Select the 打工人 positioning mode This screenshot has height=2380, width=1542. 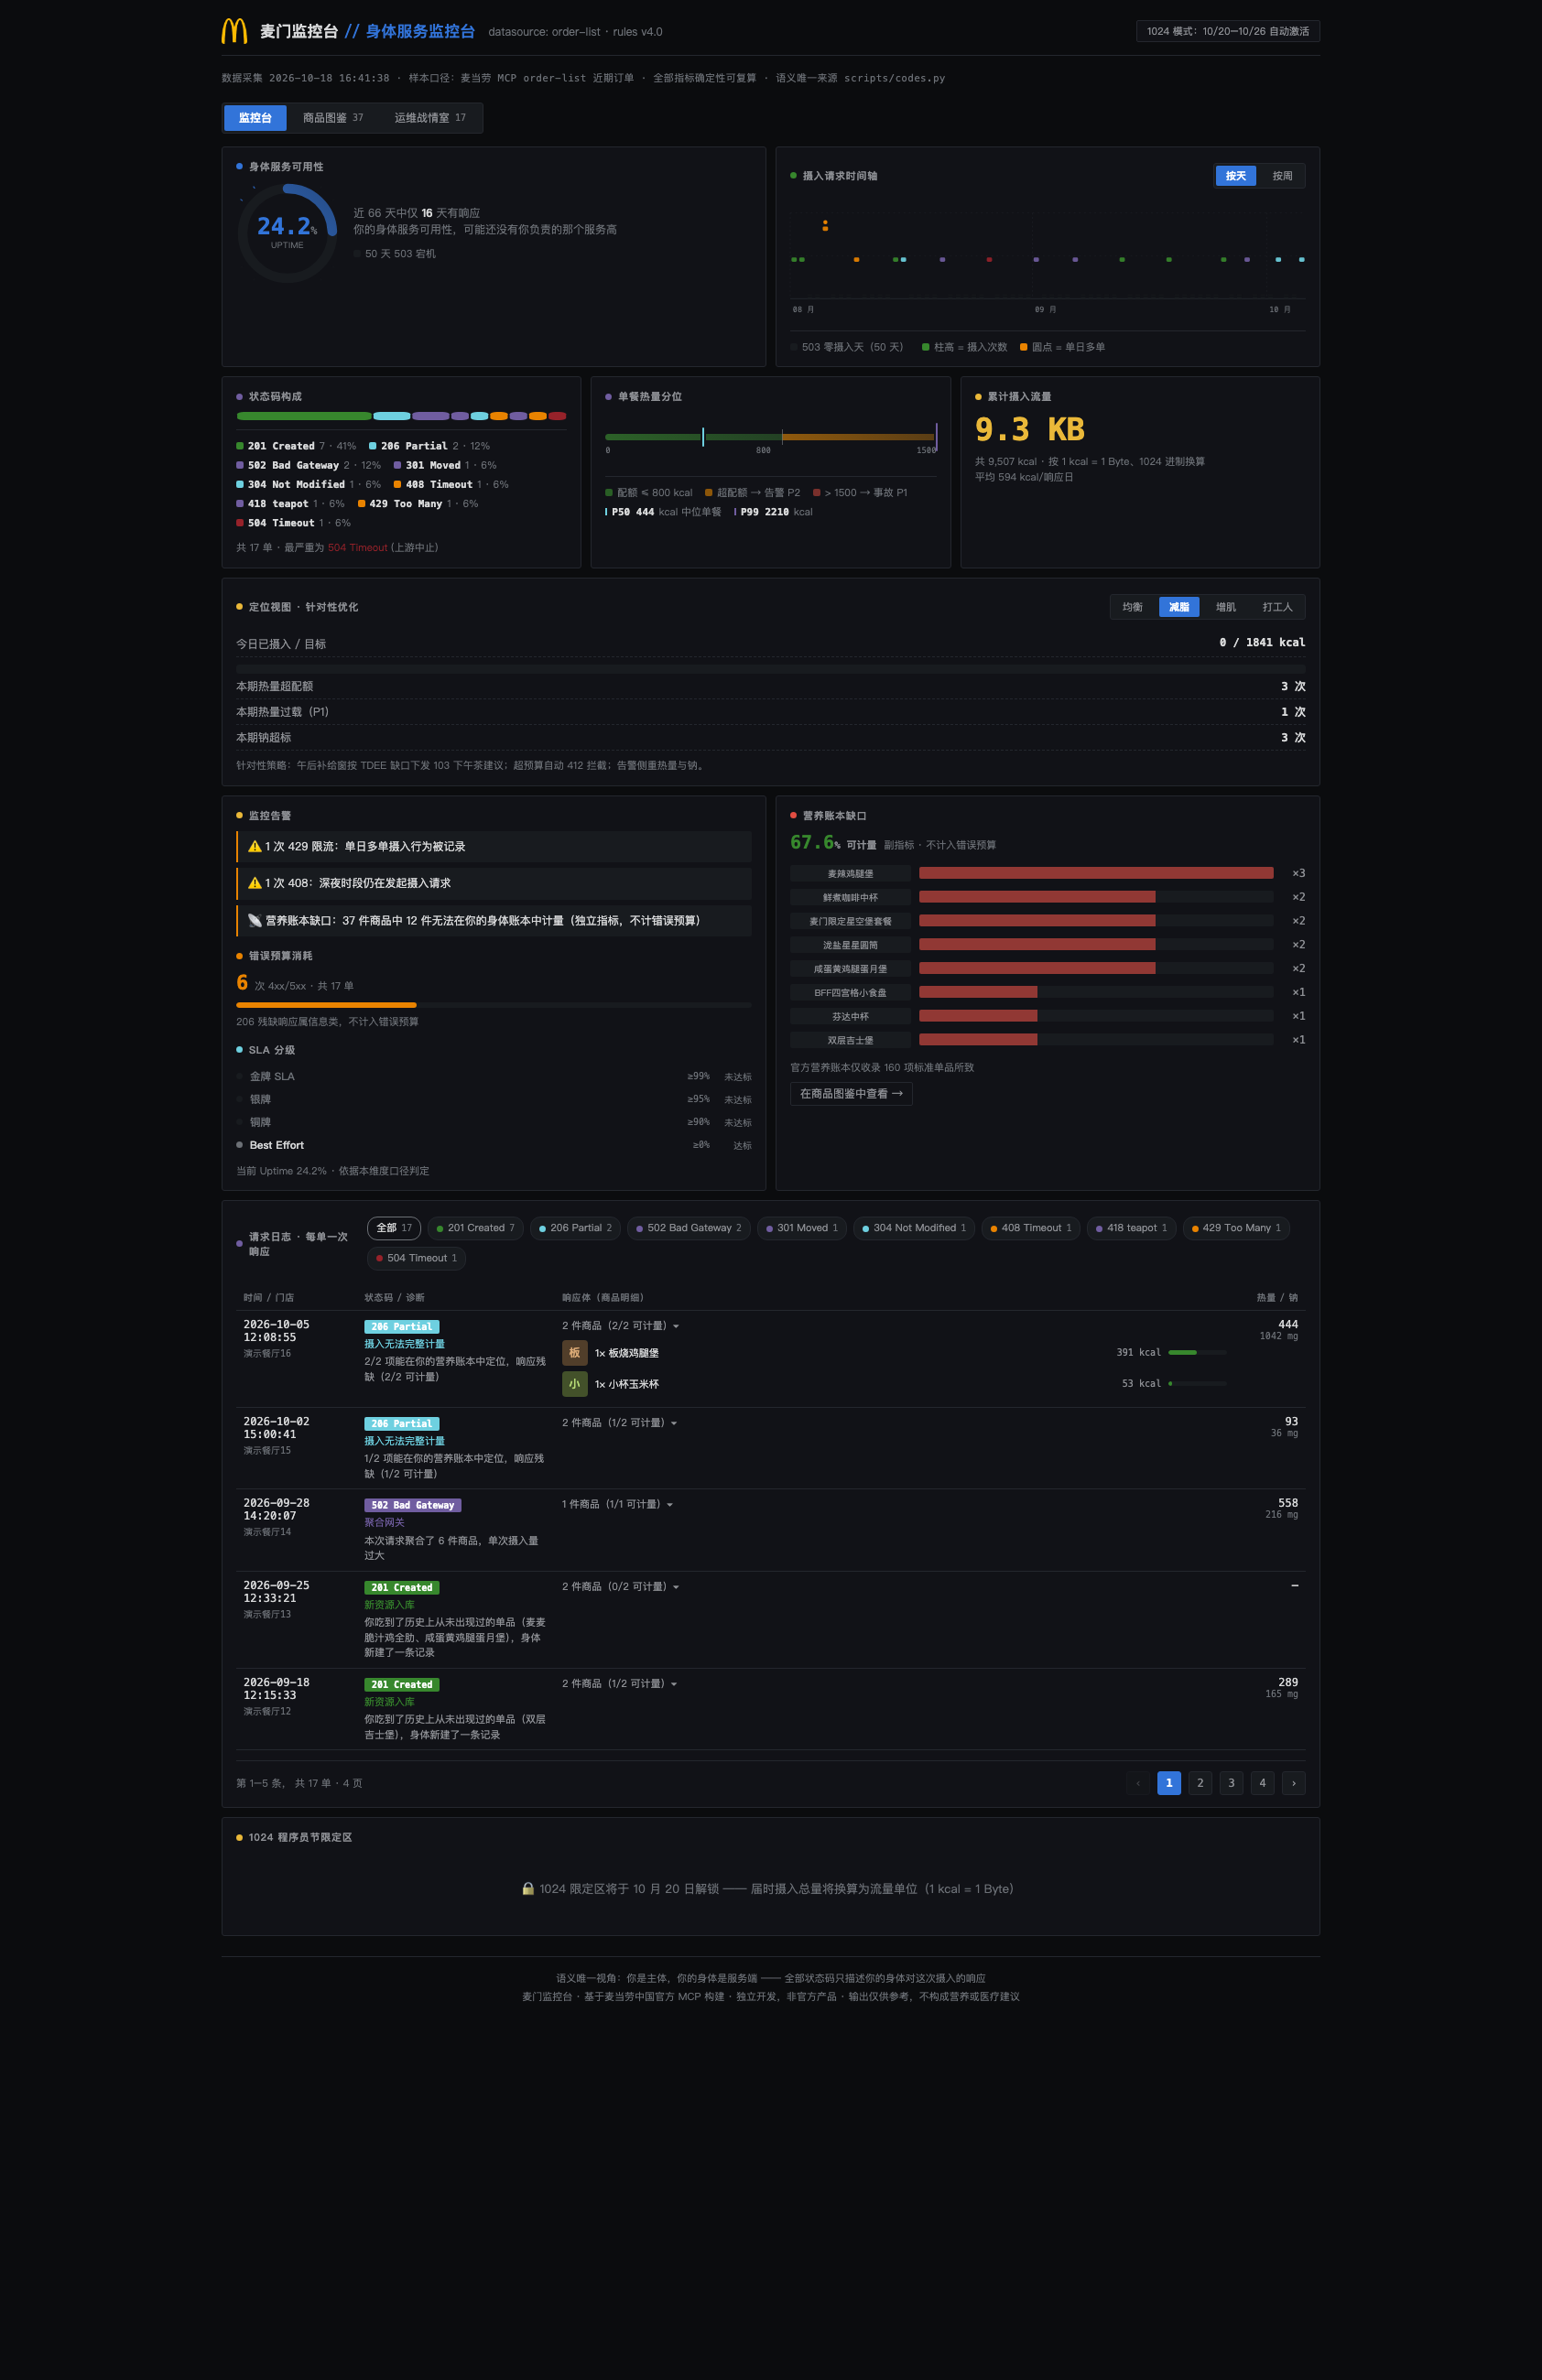1277,607
